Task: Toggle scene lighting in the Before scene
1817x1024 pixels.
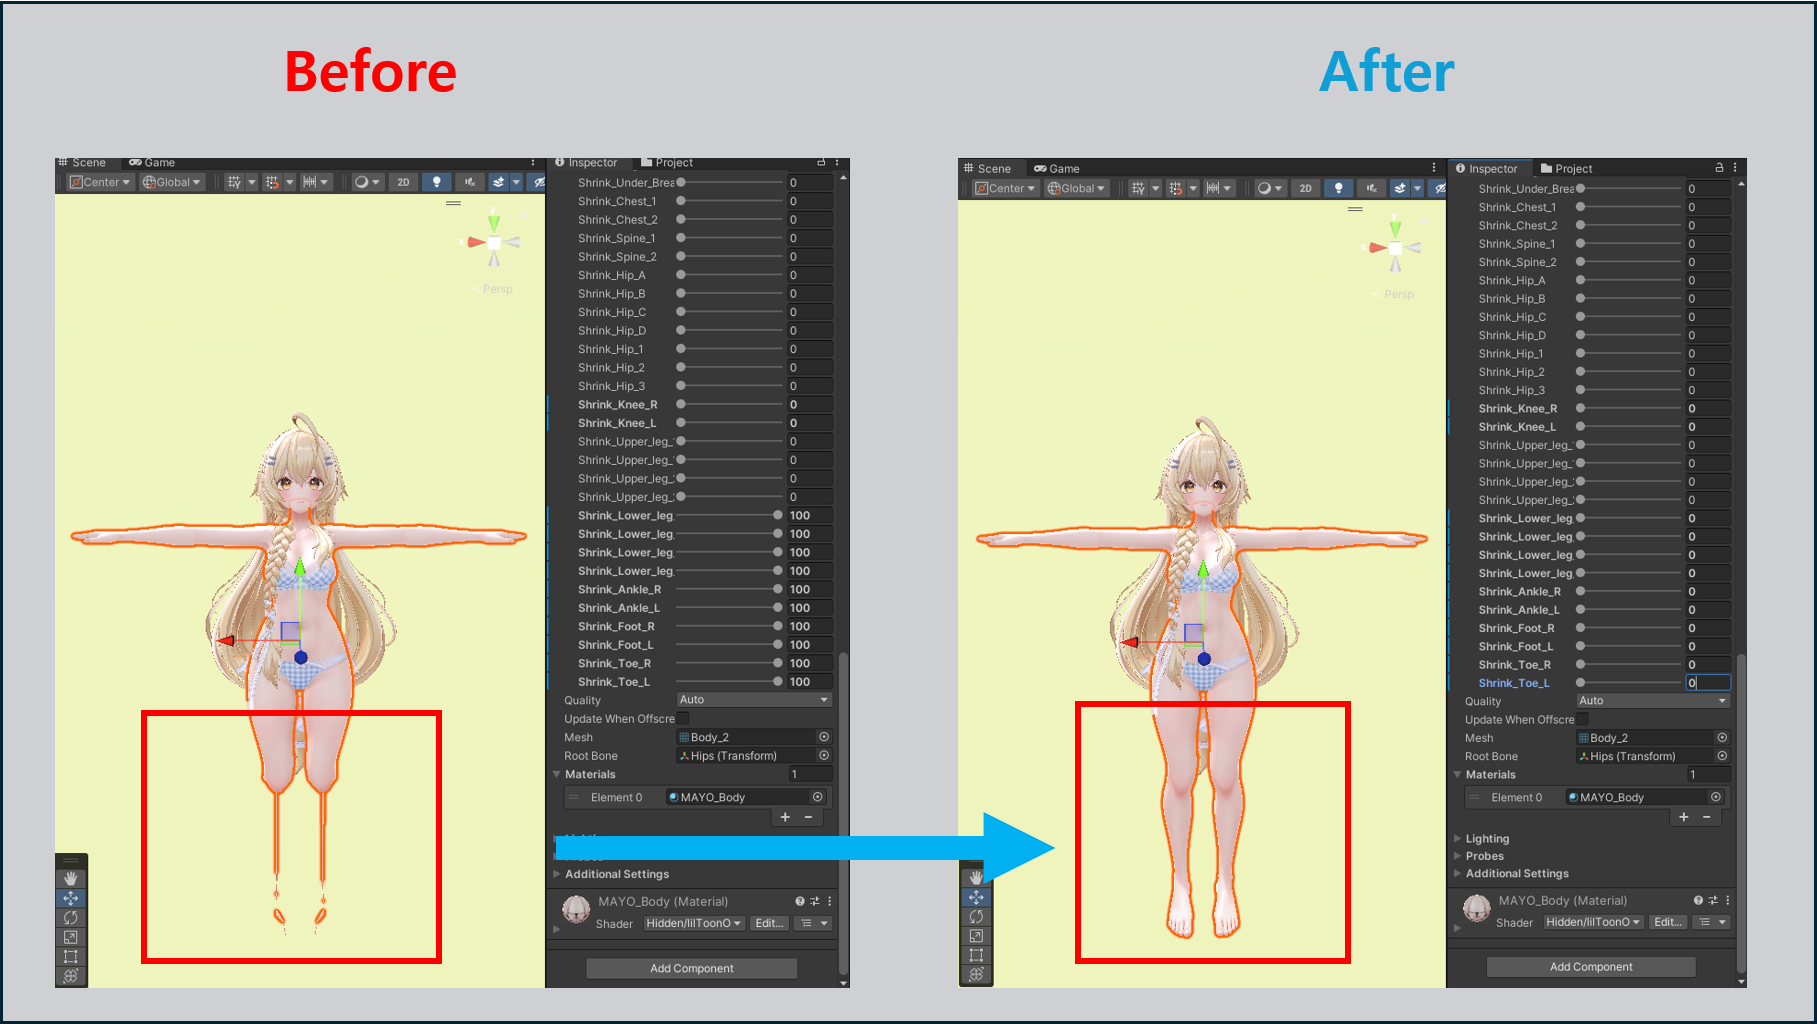Action: pyautogui.click(x=436, y=182)
